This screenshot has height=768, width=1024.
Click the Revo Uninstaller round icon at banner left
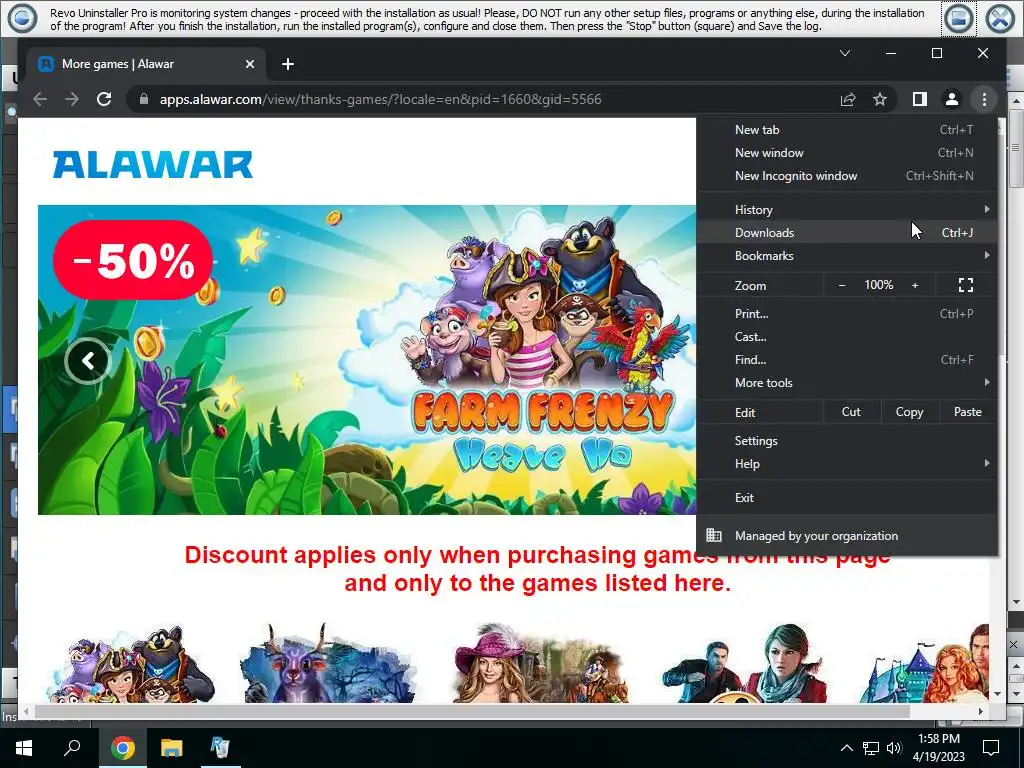coord(22,18)
